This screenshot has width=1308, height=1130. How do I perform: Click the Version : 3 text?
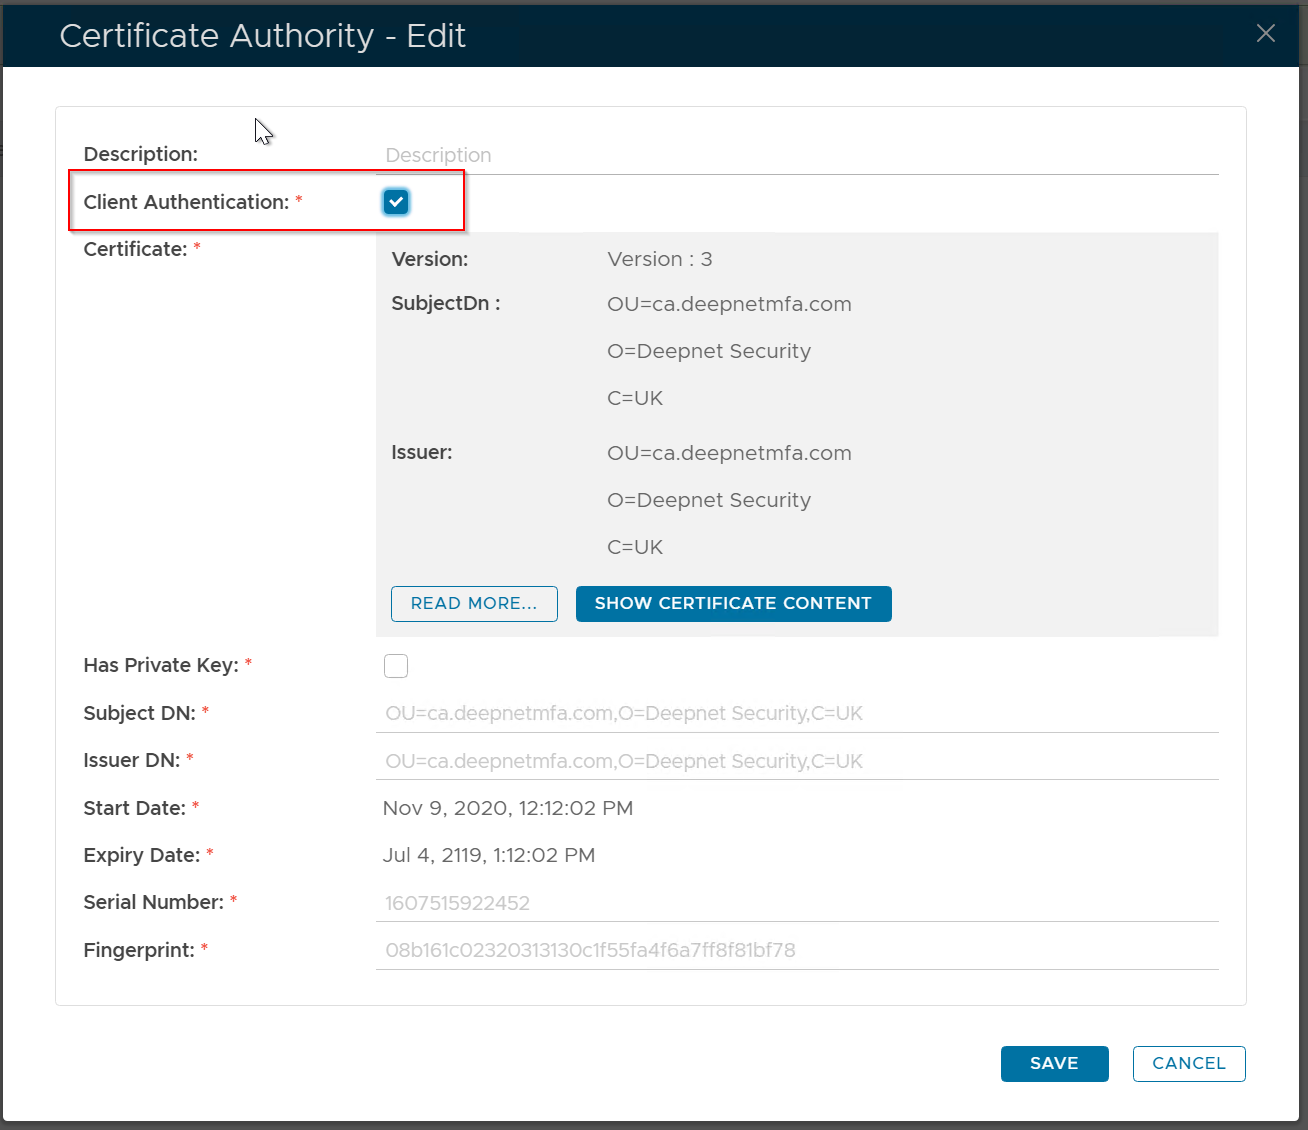[x=659, y=259]
